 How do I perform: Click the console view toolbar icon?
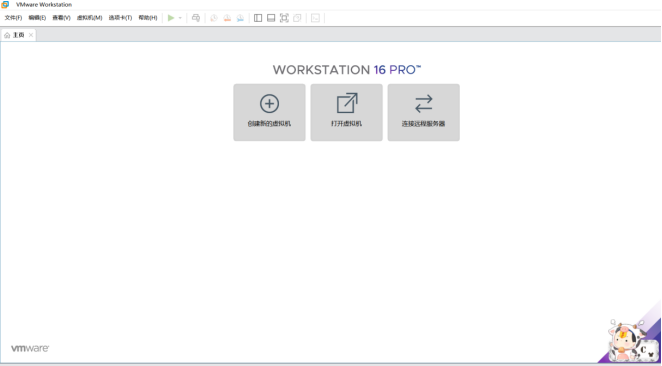tap(315, 18)
